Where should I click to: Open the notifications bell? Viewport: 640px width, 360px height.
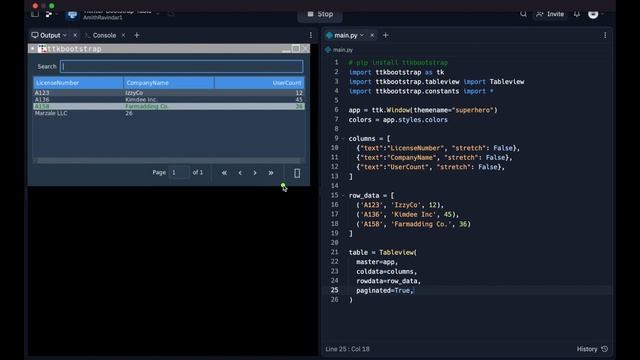point(577,14)
